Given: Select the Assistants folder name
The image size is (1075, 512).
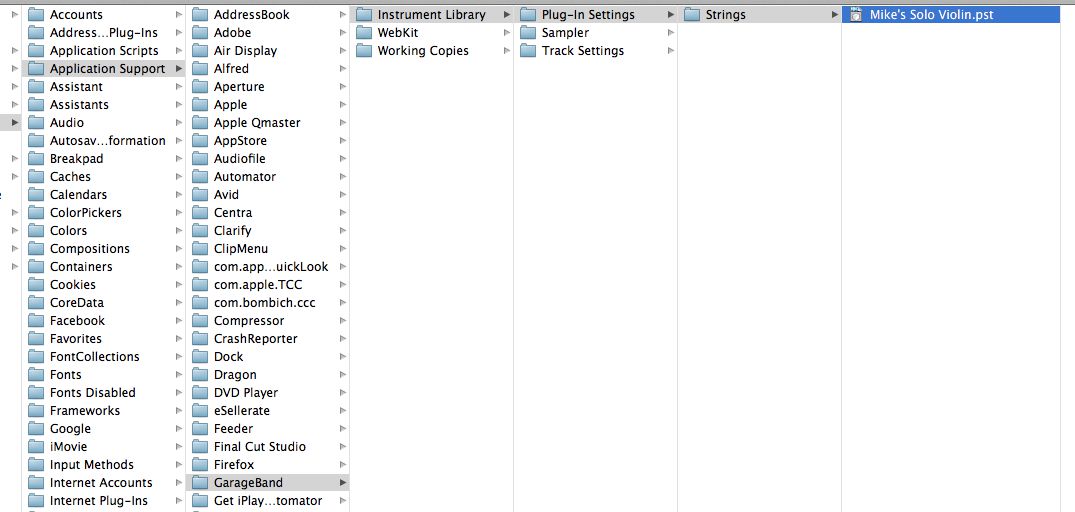Looking at the screenshot, I should pyautogui.click(x=79, y=105).
